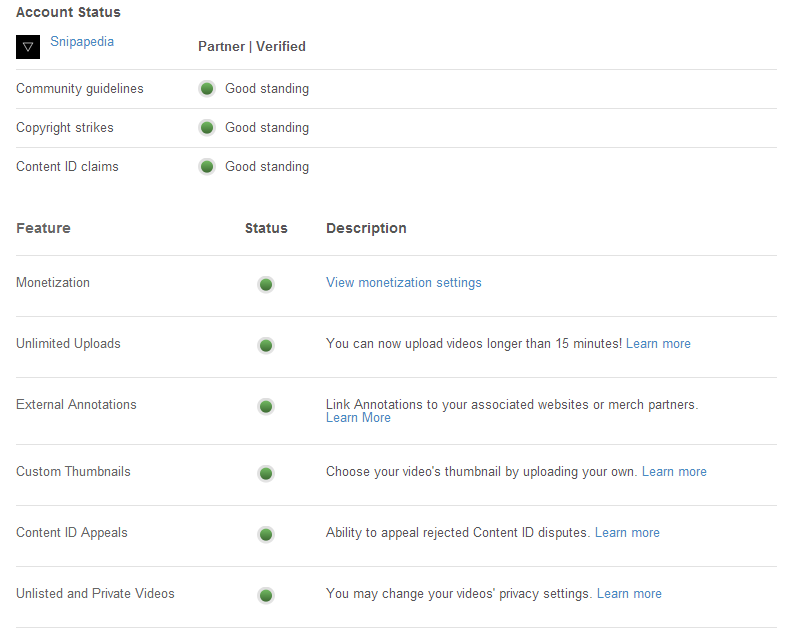Image resolution: width=799 pixels, height=640 pixels.
Task: Open the Snipapedia channel link
Action: [82, 42]
